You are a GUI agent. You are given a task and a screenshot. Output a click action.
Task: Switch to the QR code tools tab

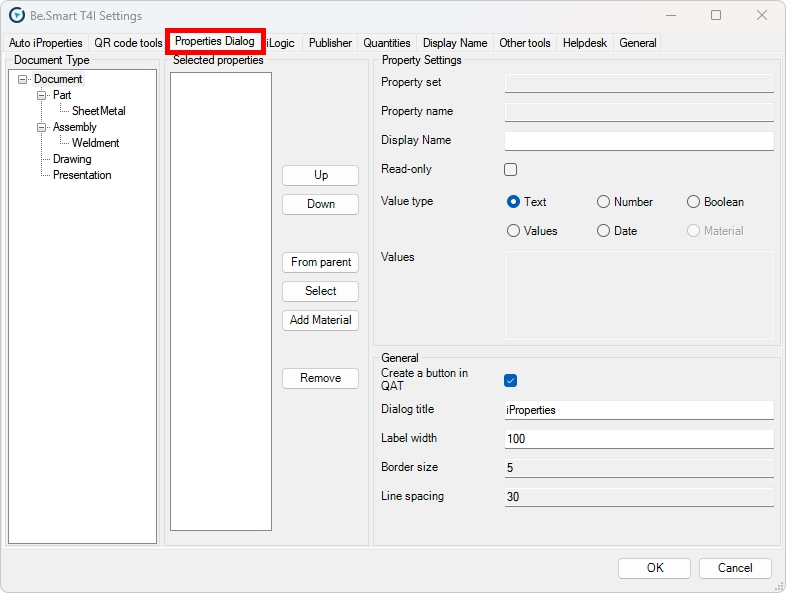128,43
